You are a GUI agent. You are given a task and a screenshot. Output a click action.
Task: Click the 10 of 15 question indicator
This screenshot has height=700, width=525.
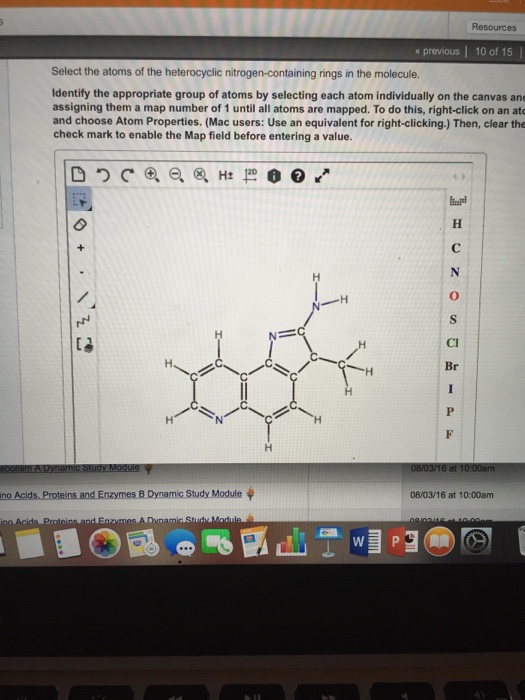493,52
